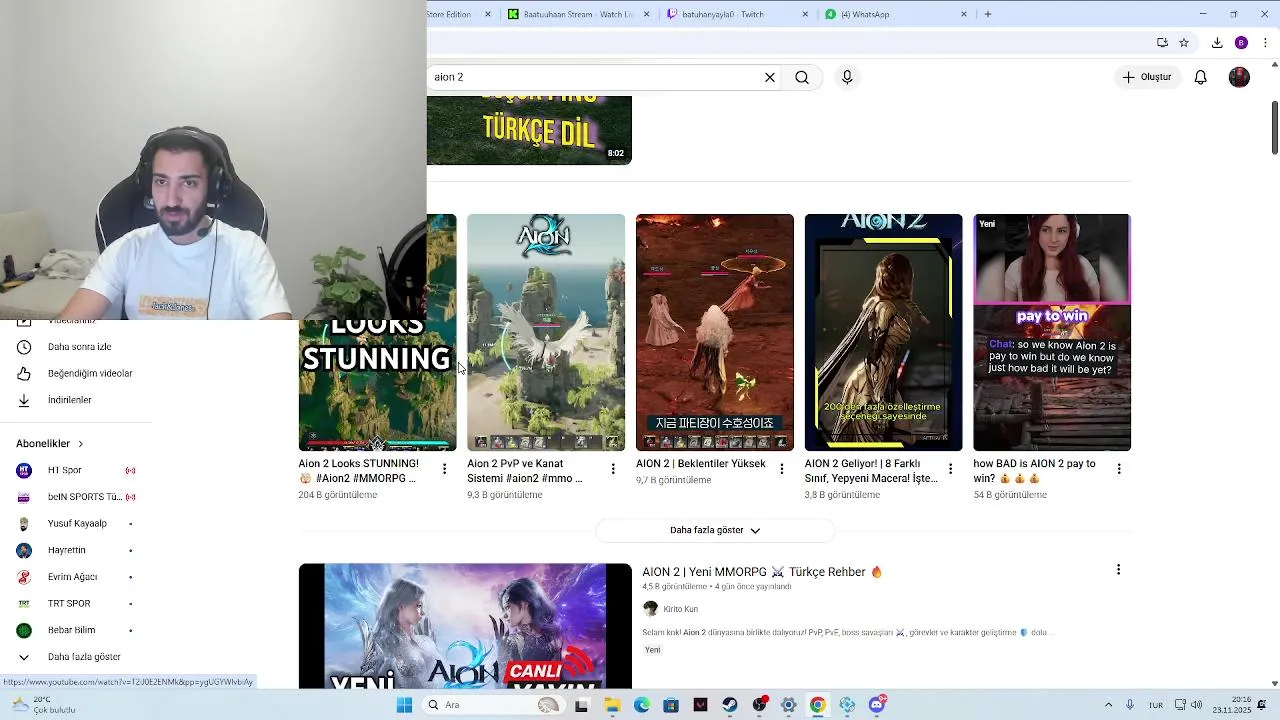Open Windows Start menu

(404, 705)
